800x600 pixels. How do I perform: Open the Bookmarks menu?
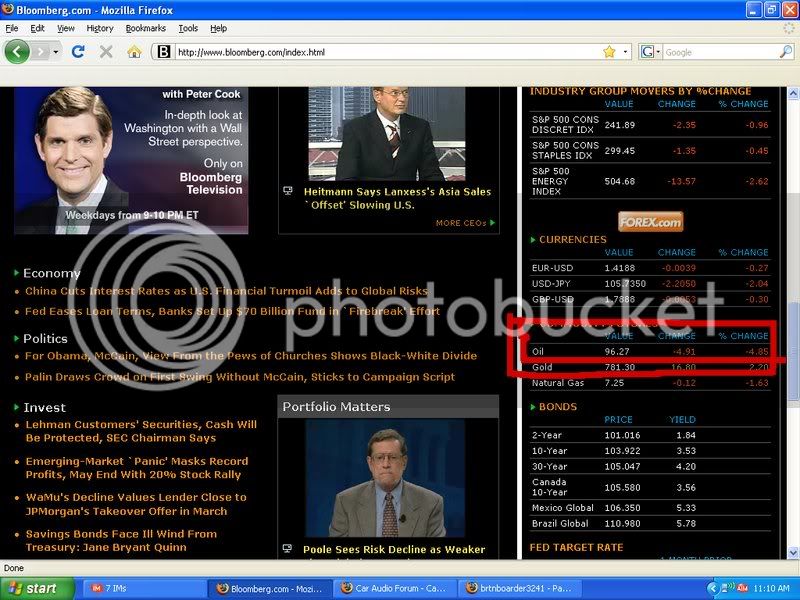(146, 29)
